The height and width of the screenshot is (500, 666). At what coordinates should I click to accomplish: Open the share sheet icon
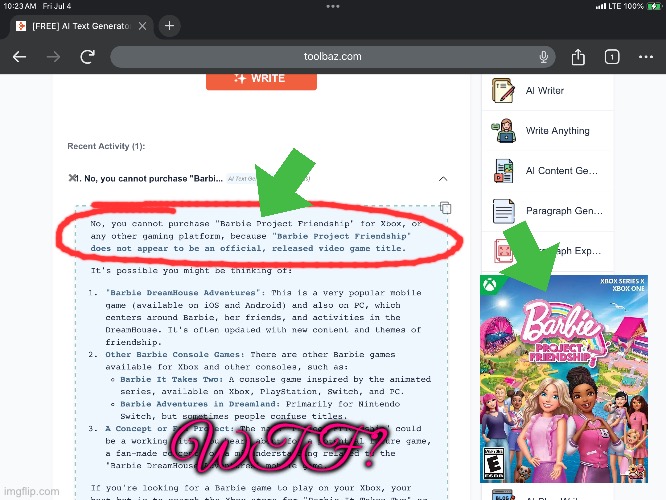click(578, 56)
